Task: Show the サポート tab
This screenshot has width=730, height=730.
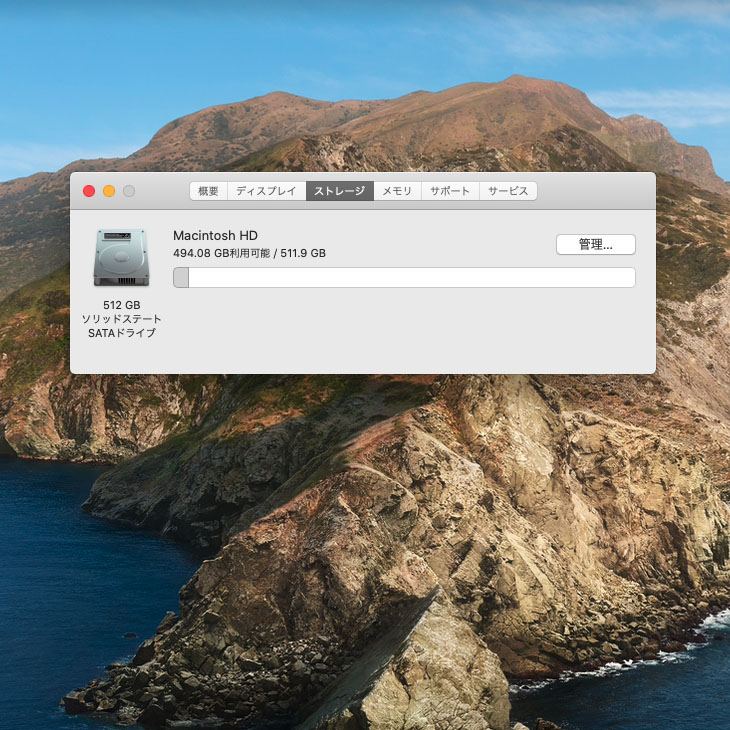Action: click(450, 191)
